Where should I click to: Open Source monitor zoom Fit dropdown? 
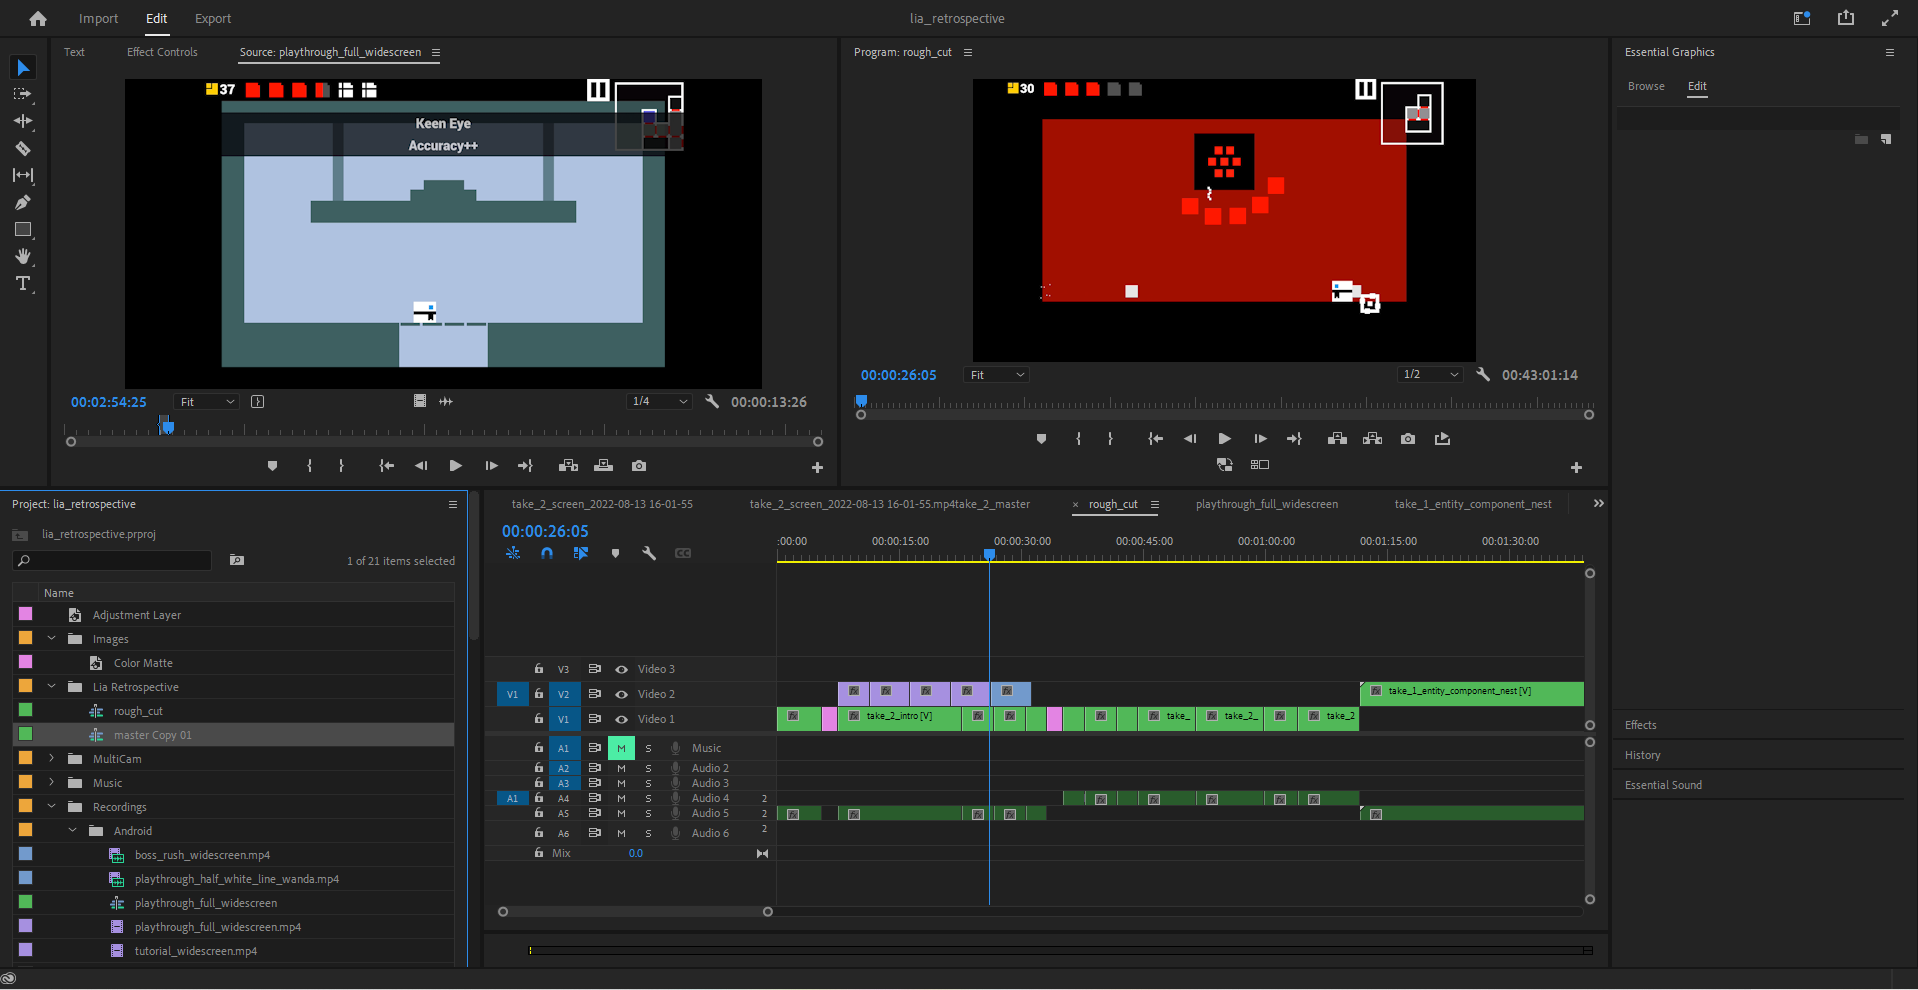(207, 402)
